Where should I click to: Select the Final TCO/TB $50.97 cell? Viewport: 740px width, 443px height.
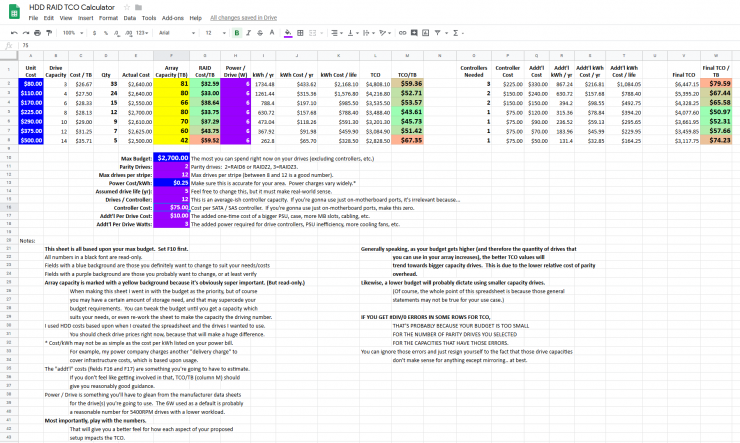point(716,112)
